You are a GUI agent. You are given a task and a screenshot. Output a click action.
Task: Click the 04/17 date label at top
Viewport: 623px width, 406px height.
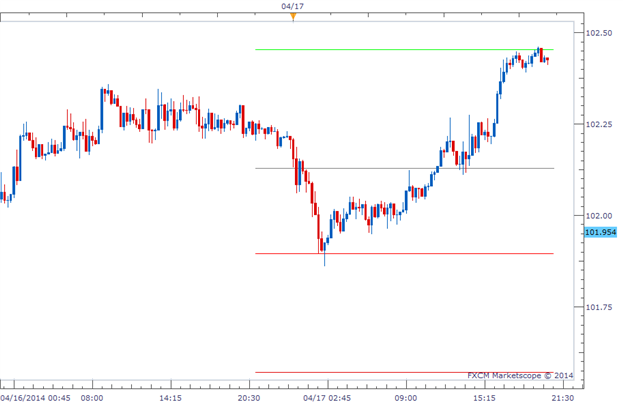point(293,6)
